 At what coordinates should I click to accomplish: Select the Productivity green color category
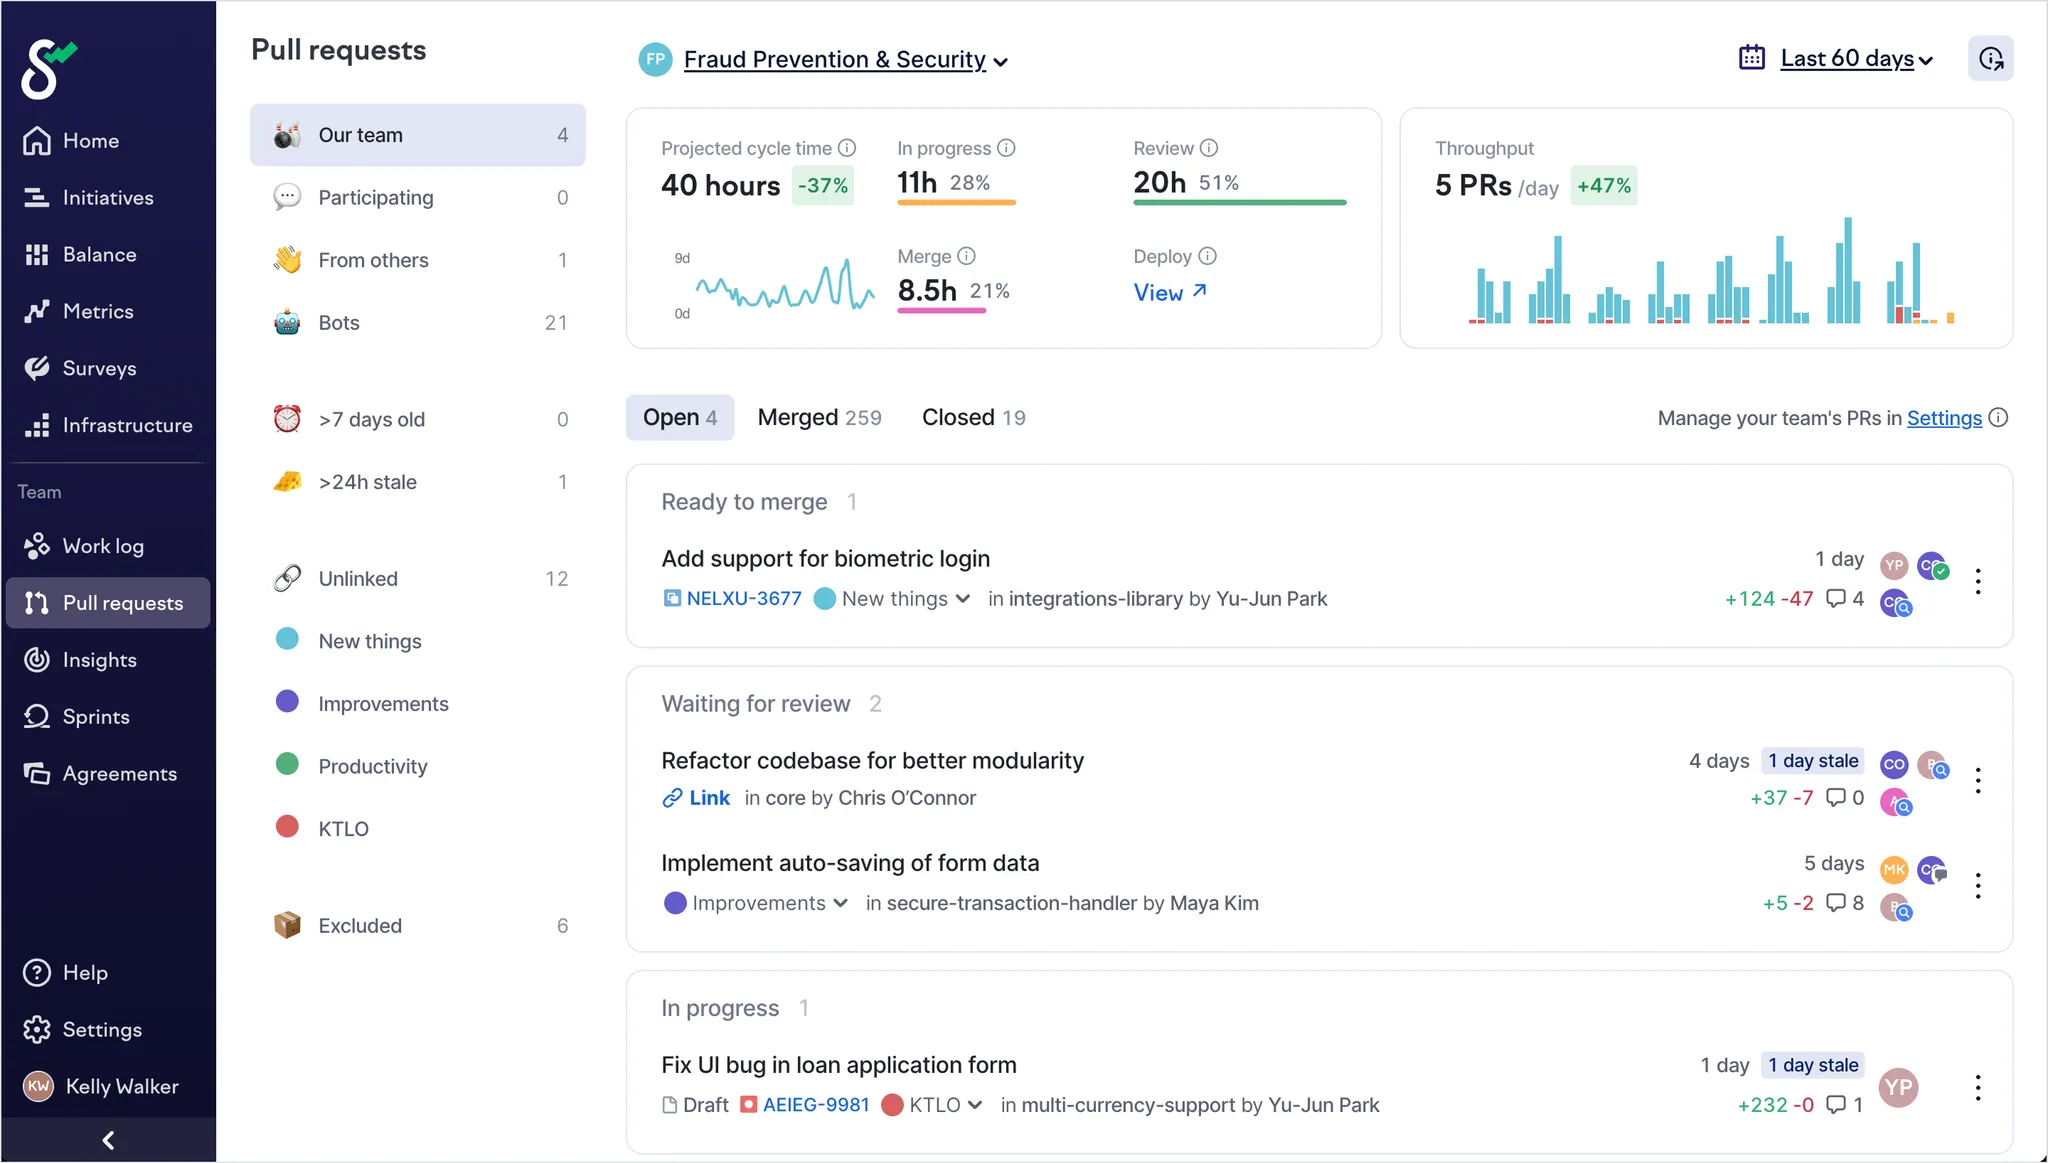[x=372, y=767]
